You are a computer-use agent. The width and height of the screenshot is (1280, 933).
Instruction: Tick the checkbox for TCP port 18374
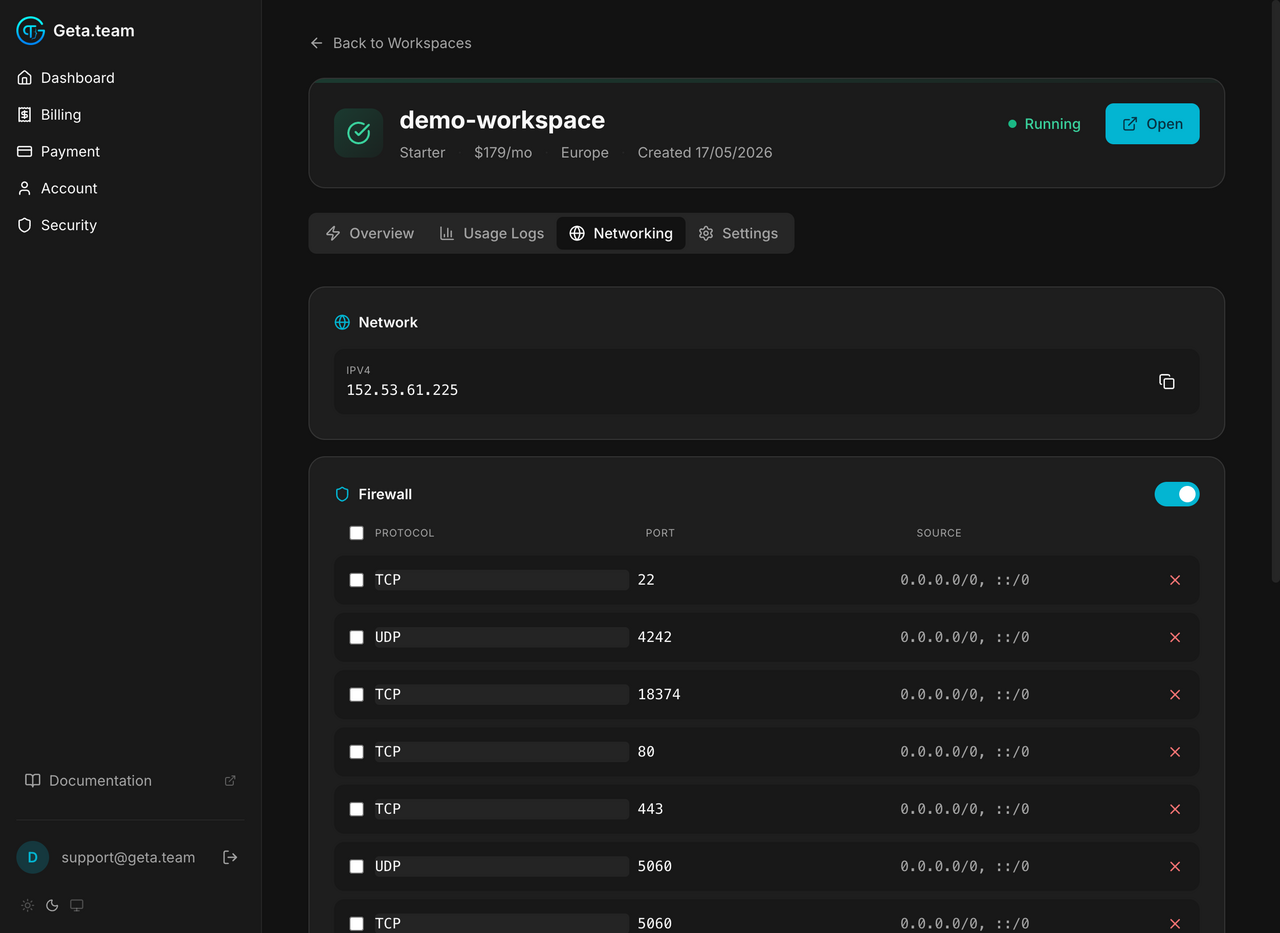point(356,694)
